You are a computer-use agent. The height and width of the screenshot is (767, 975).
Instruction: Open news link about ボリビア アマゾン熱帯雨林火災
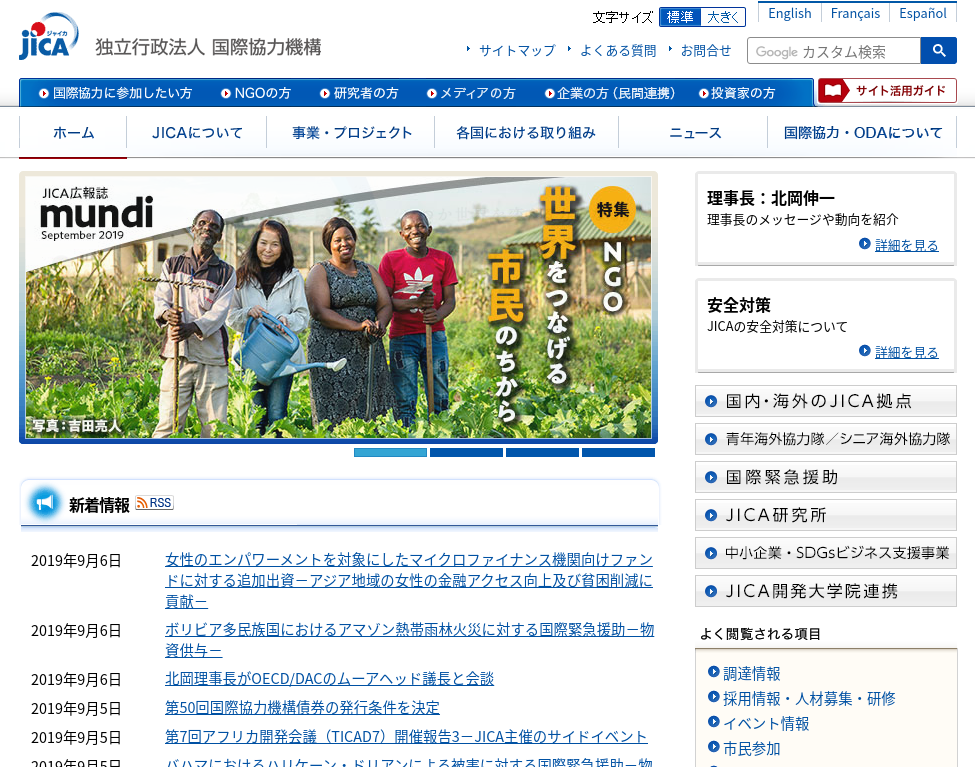pyautogui.click(x=409, y=639)
